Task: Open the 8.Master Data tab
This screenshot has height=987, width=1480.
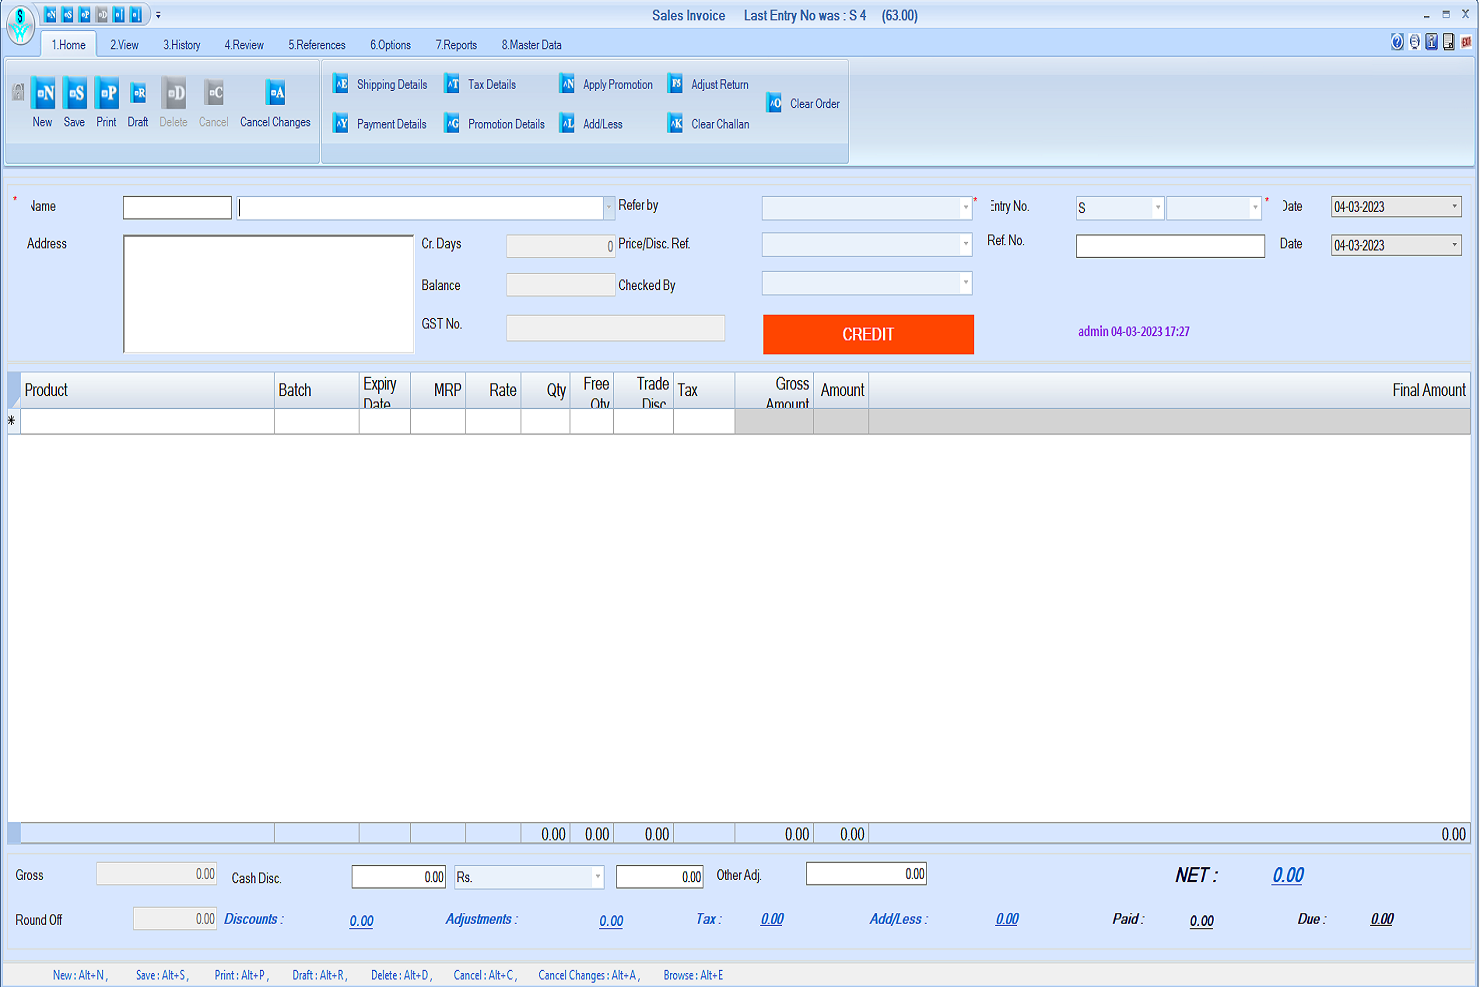Action: tap(531, 45)
